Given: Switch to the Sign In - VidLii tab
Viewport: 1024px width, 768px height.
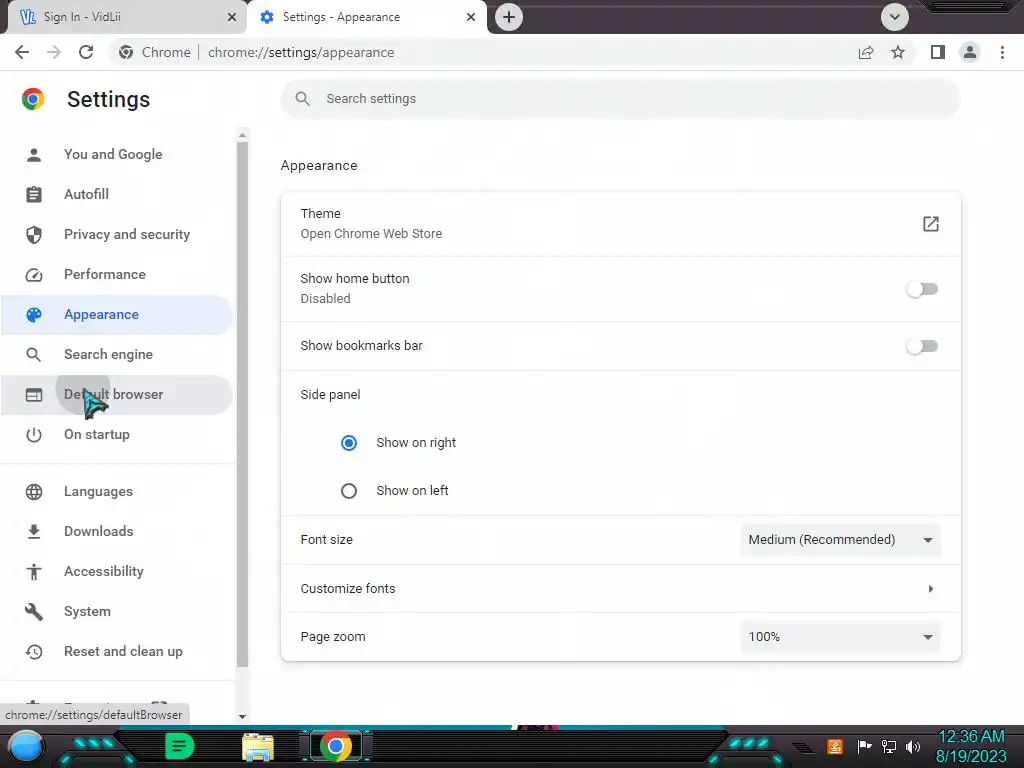Looking at the screenshot, I should pyautogui.click(x=127, y=17).
